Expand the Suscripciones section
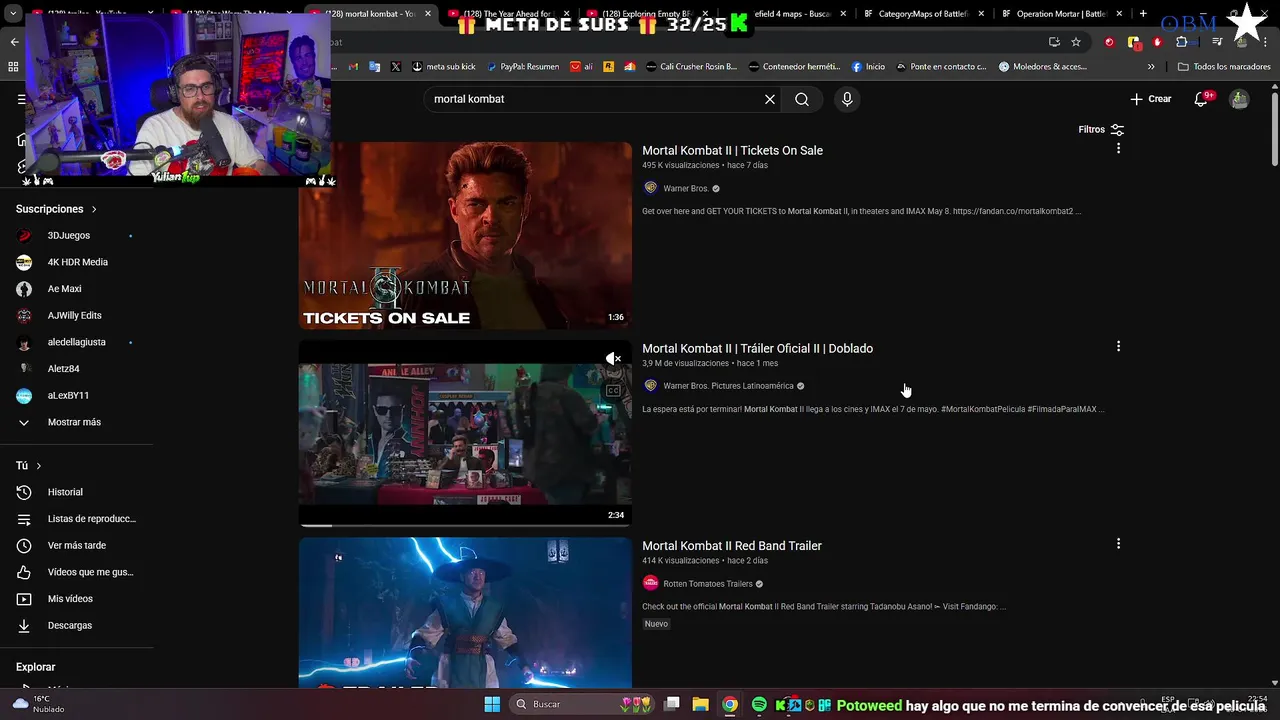The height and width of the screenshot is (720, 1280). 56,209
